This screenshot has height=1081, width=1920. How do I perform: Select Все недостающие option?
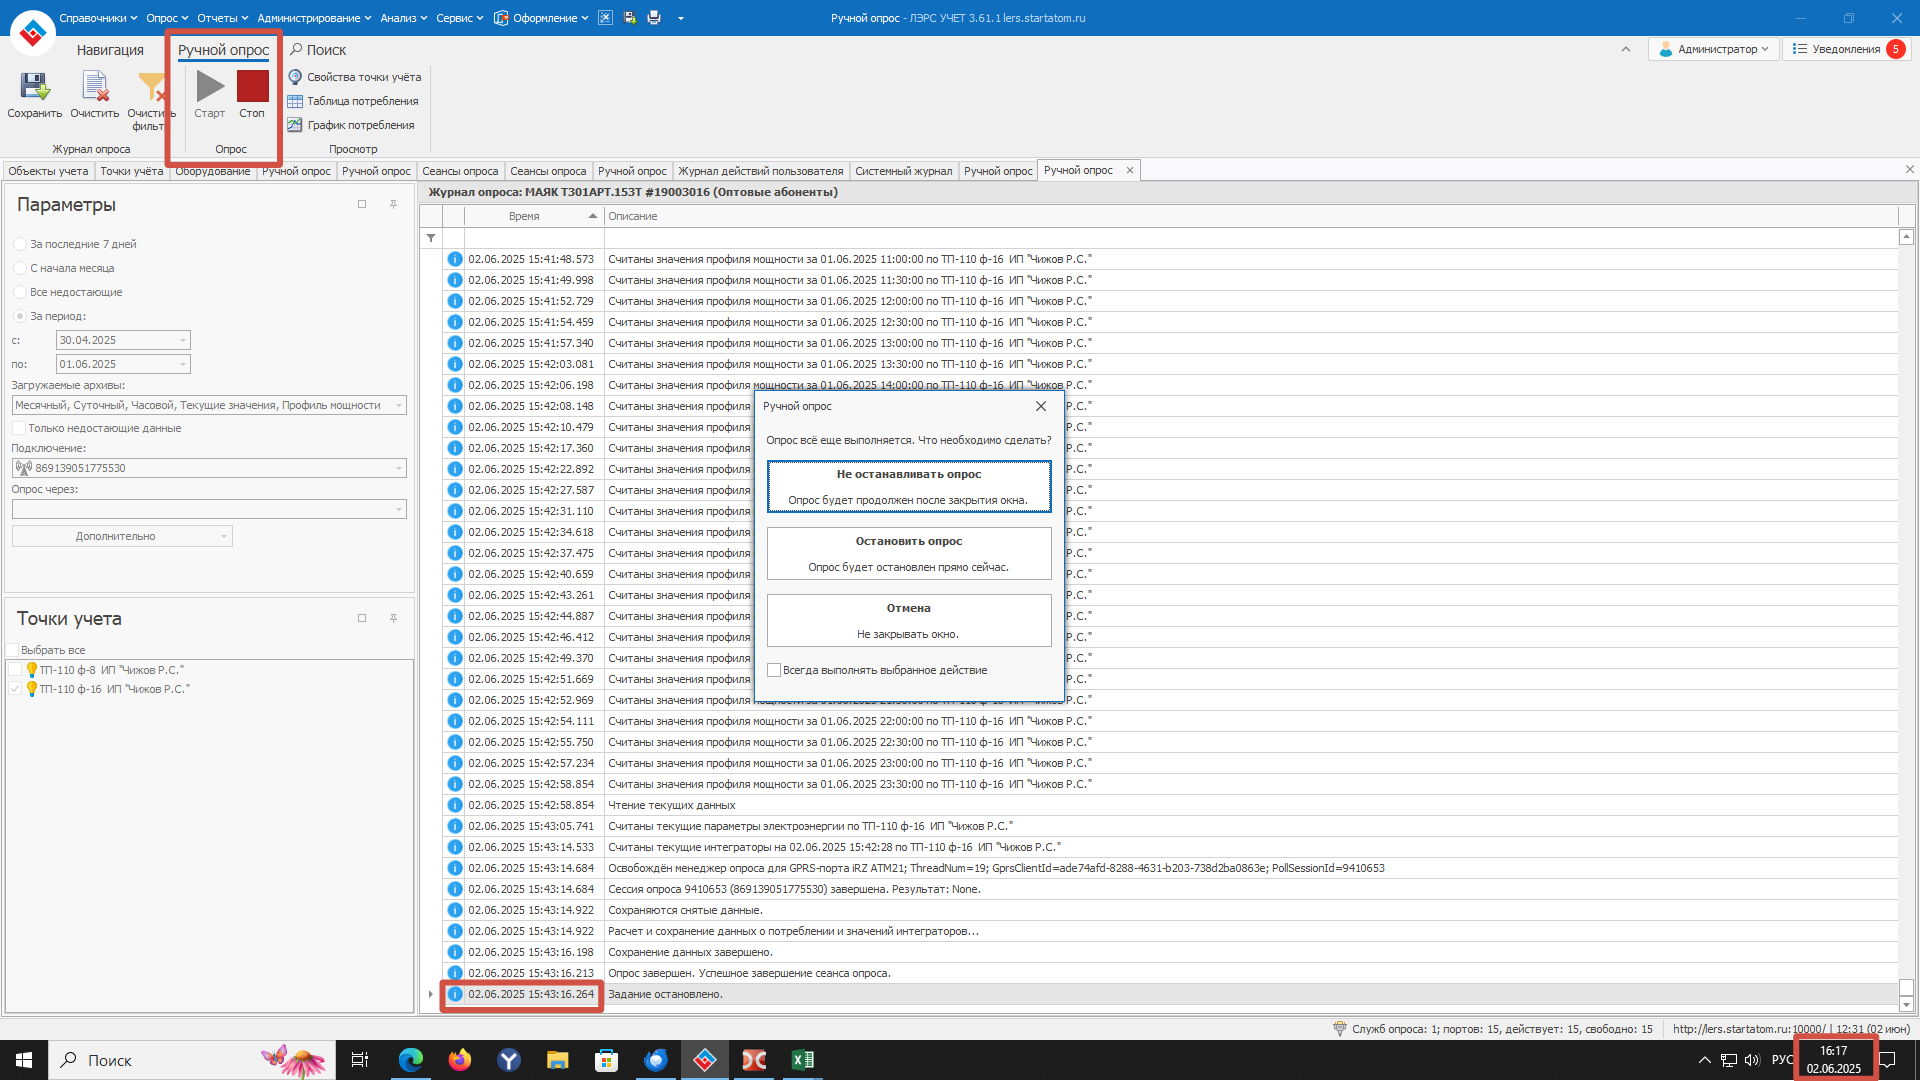coord(20,292)
